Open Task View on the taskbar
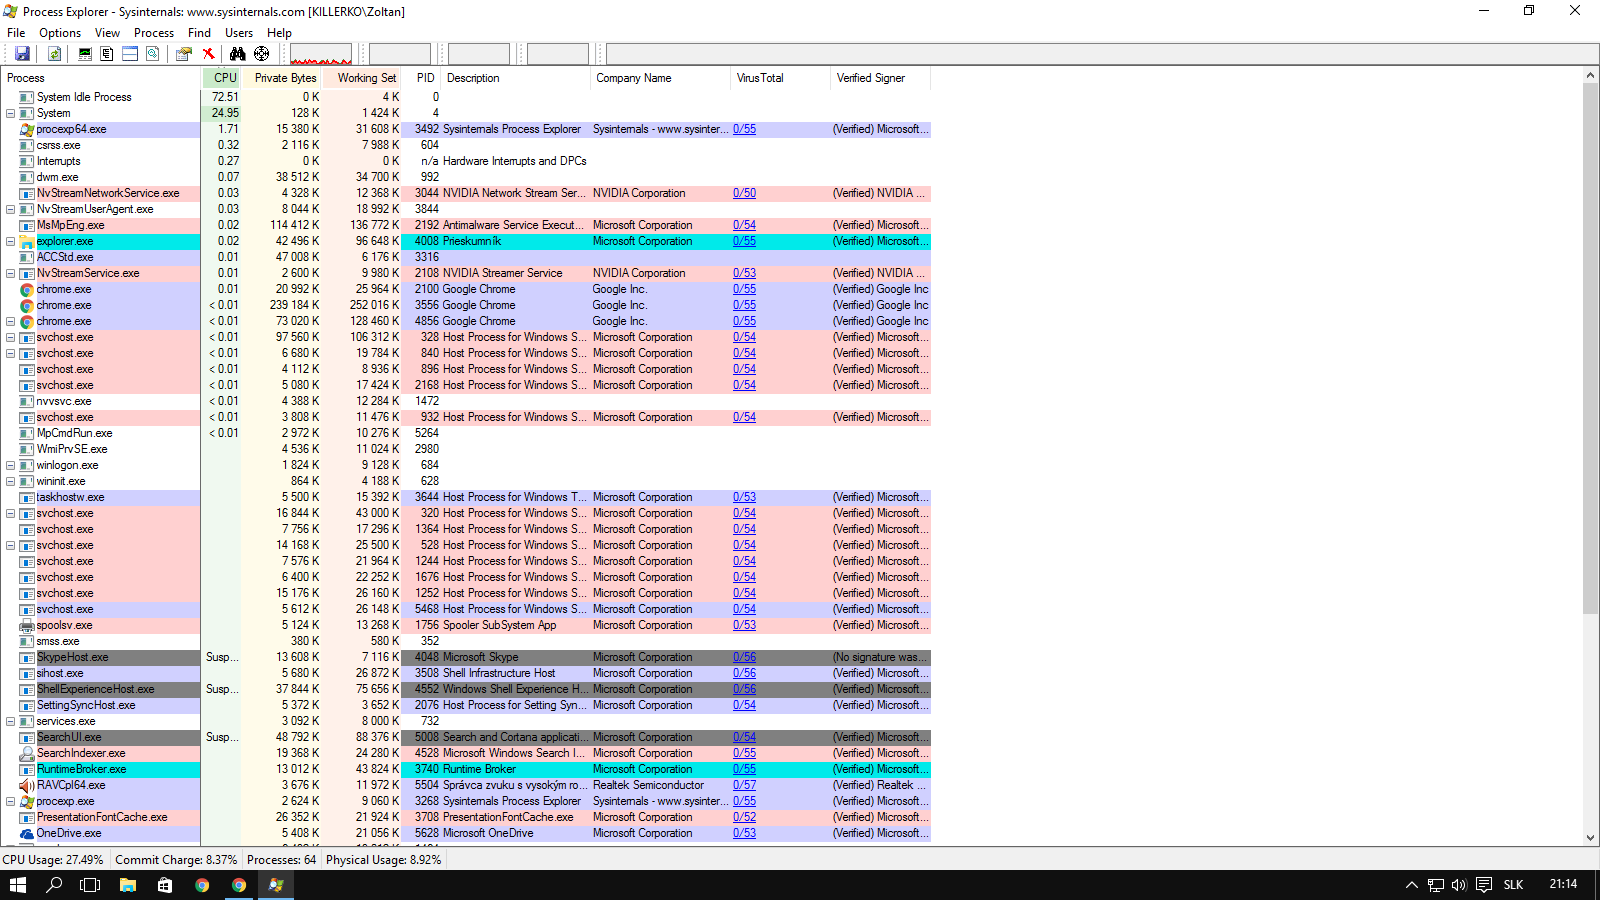The width and height of the screenshot is (1600, 900). click(90, 885)
